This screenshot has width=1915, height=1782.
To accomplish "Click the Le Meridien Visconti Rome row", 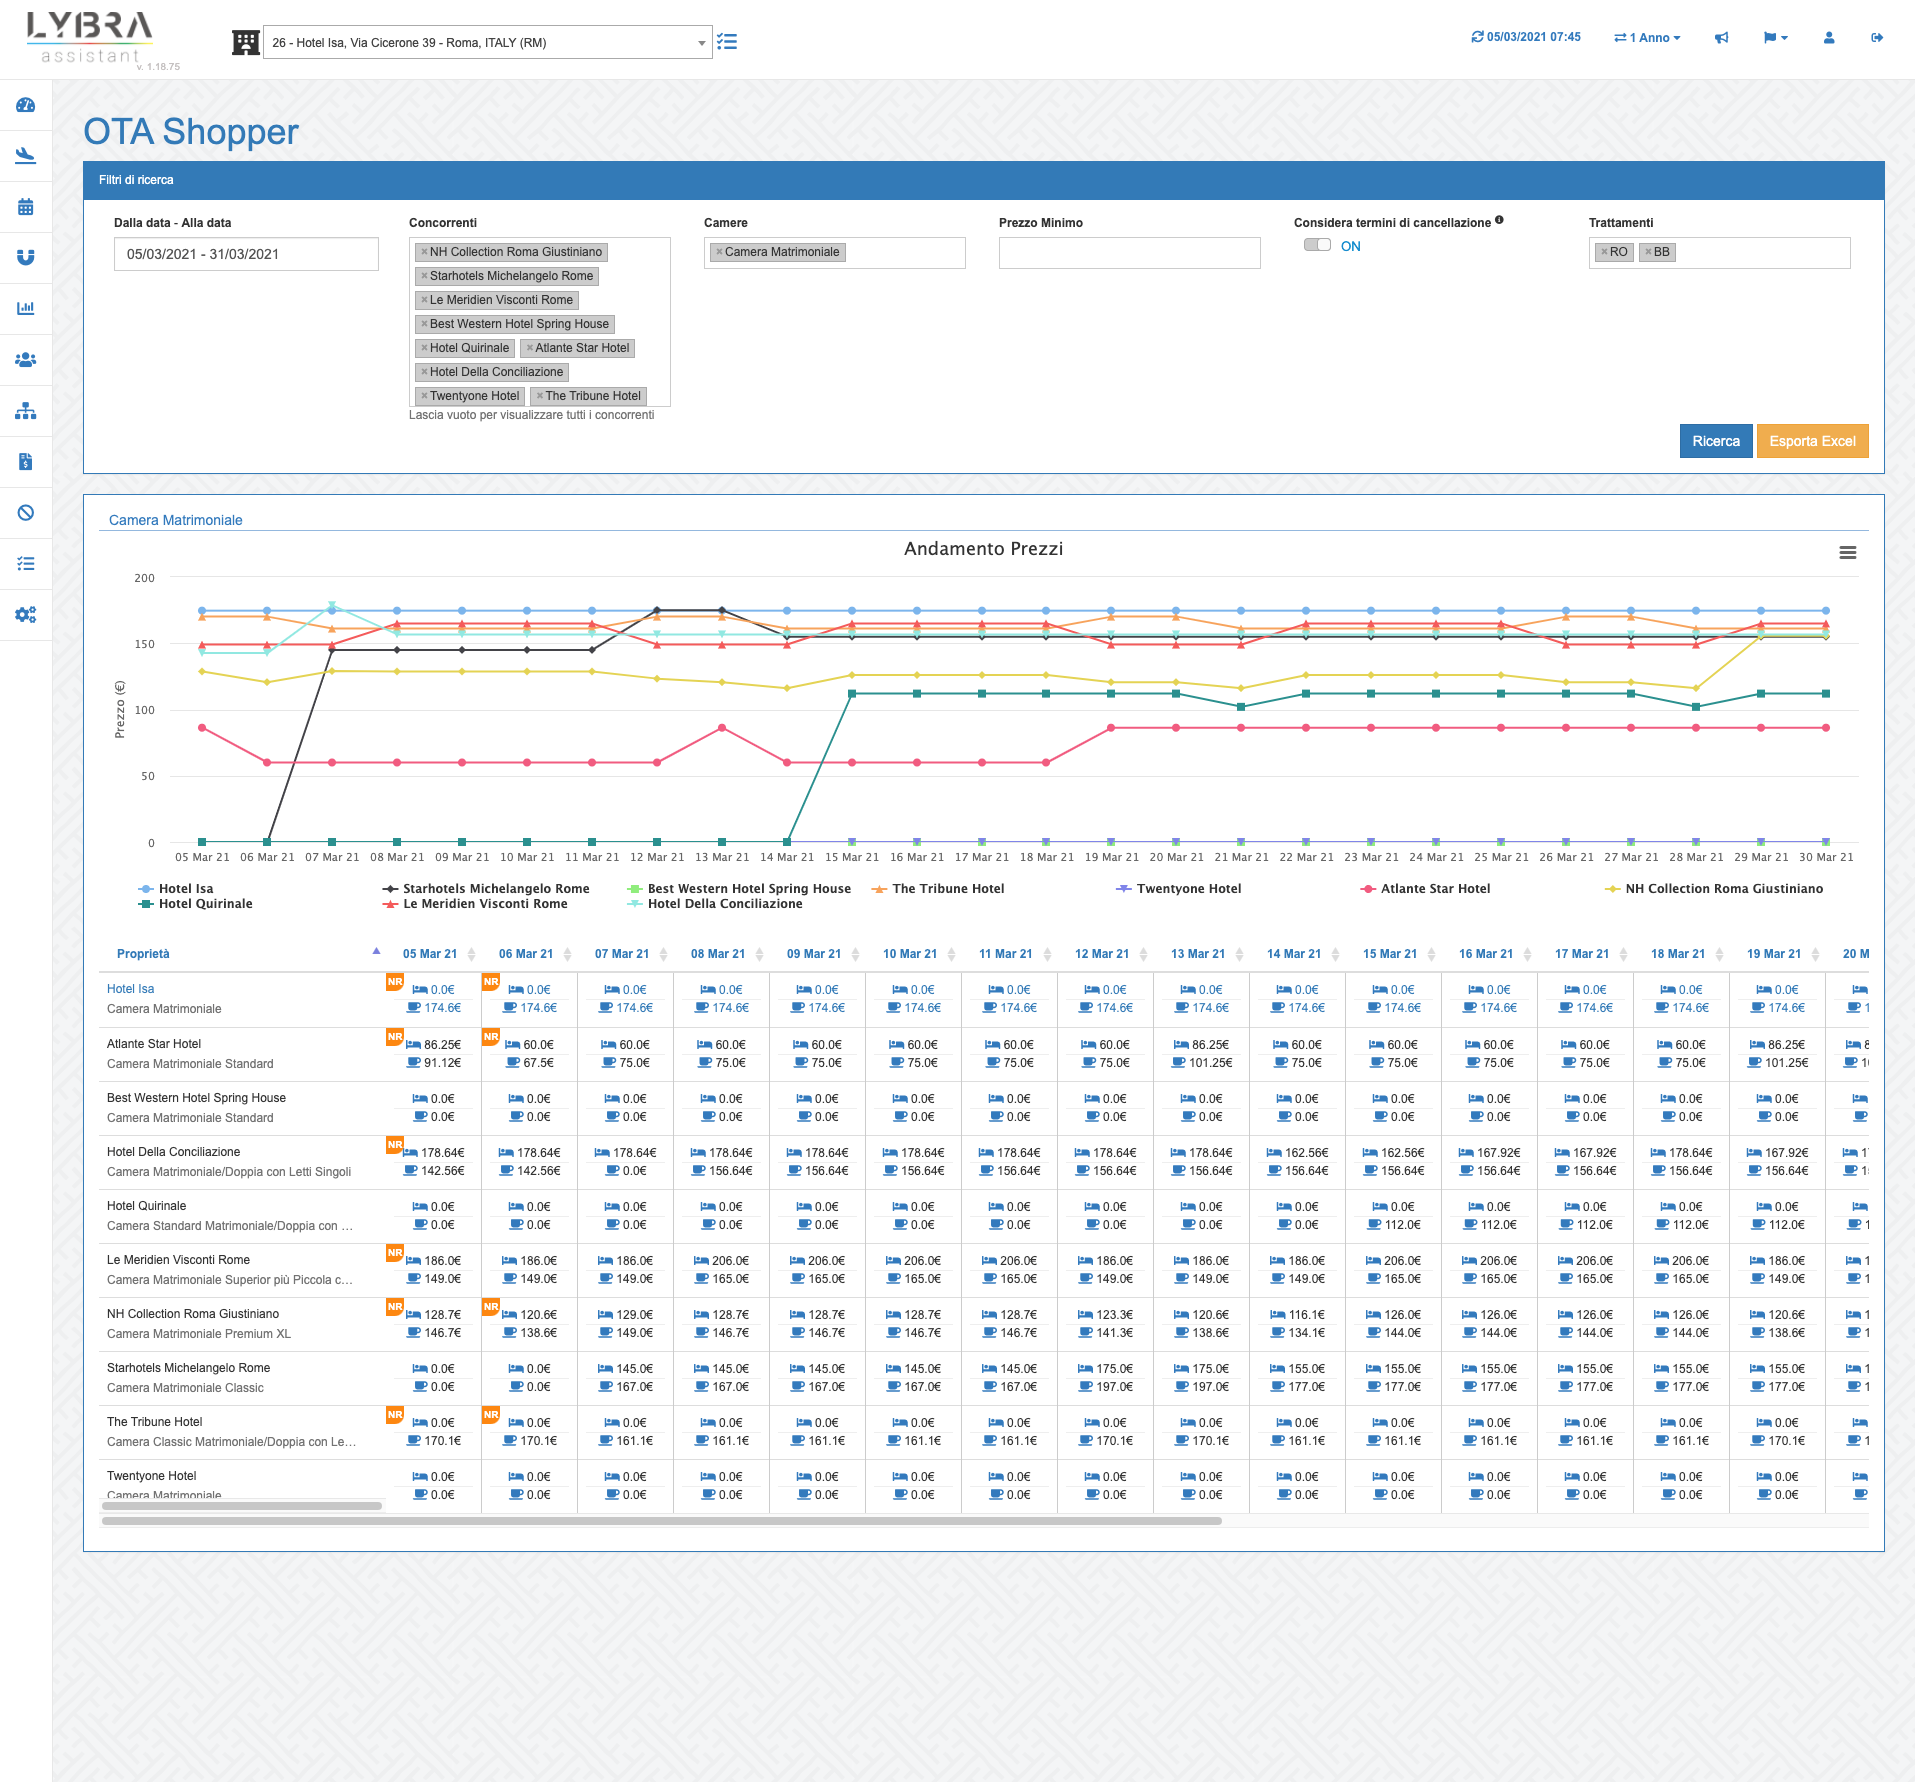I will pos(983,1270).
